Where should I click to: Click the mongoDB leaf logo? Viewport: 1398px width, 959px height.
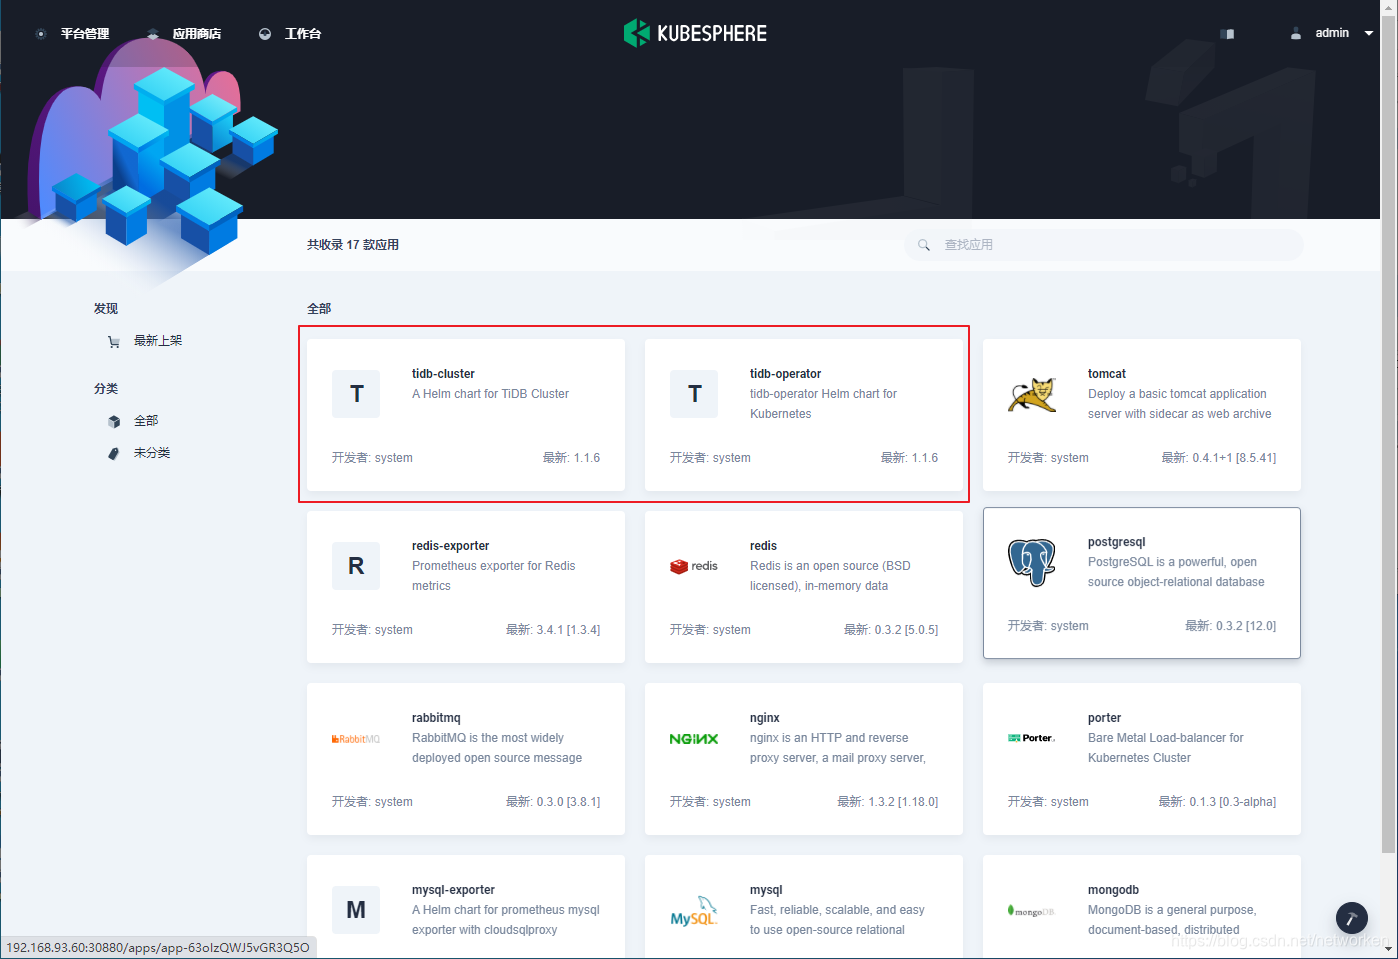[x=1031, y=911]
